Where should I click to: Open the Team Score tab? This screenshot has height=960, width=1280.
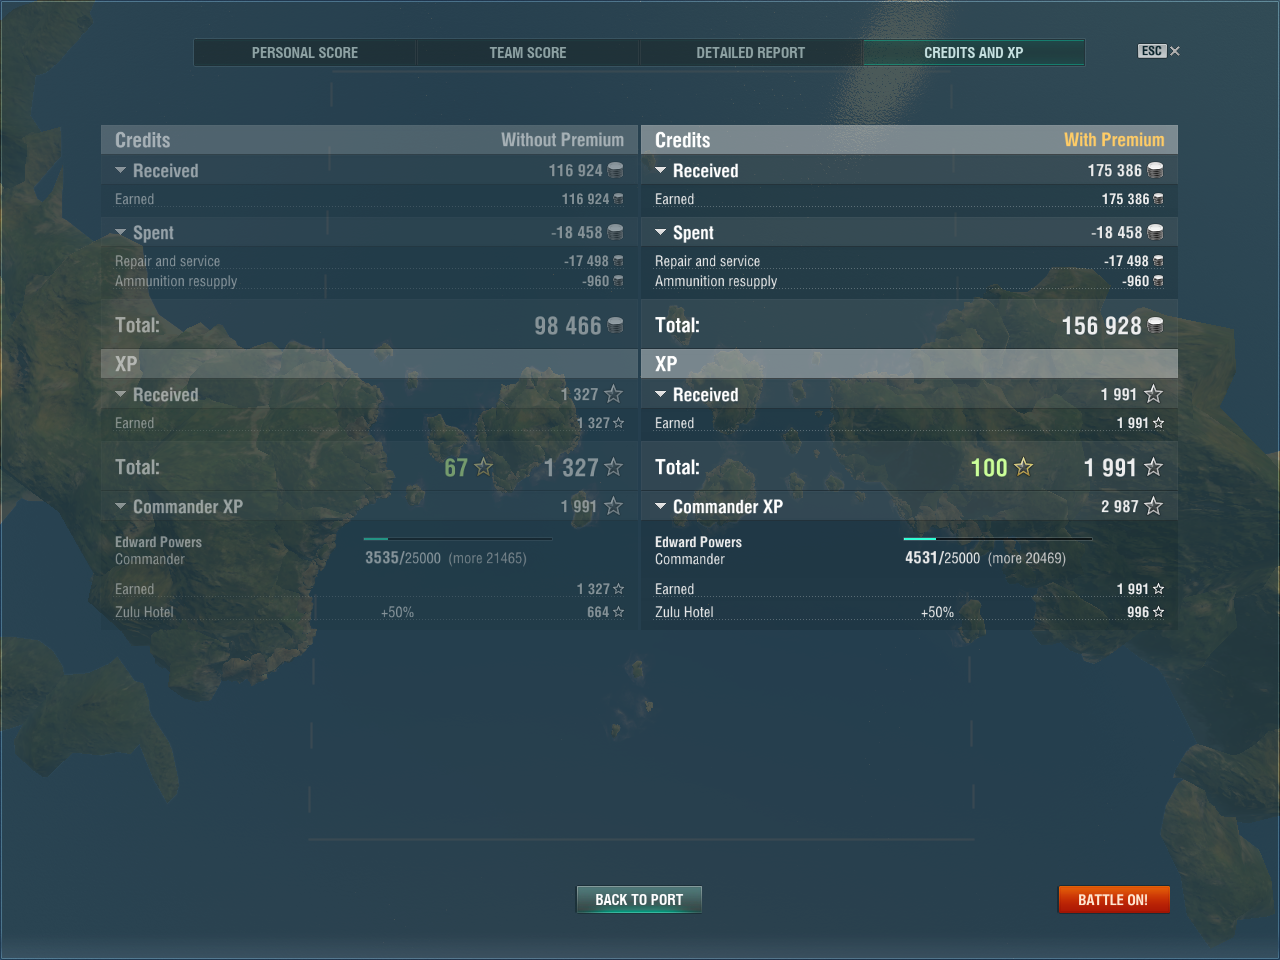[527, 53]
